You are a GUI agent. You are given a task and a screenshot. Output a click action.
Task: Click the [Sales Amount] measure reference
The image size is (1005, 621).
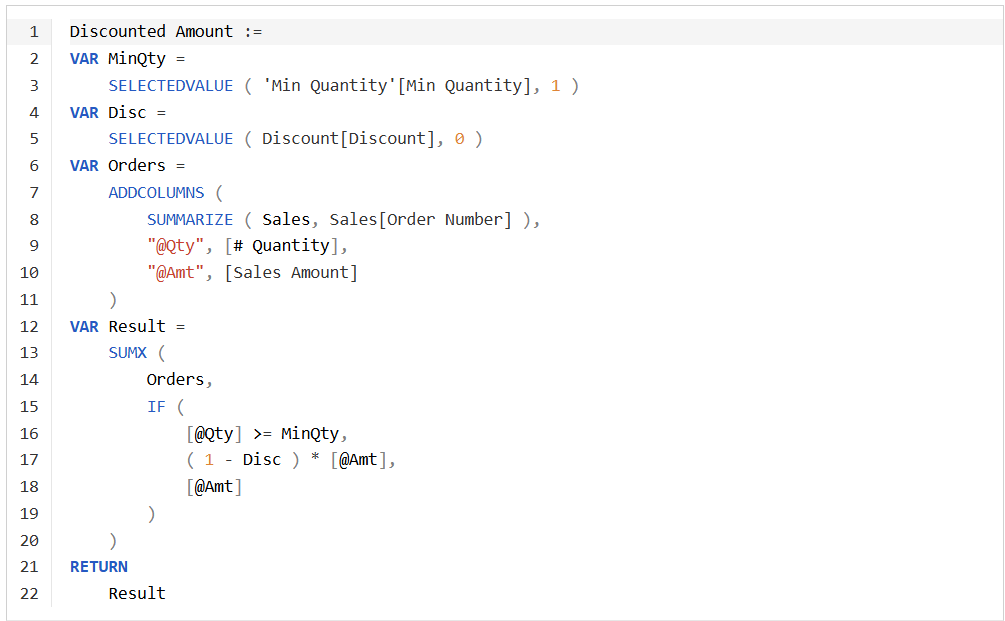pyautogui.click(x=291, y=272)
